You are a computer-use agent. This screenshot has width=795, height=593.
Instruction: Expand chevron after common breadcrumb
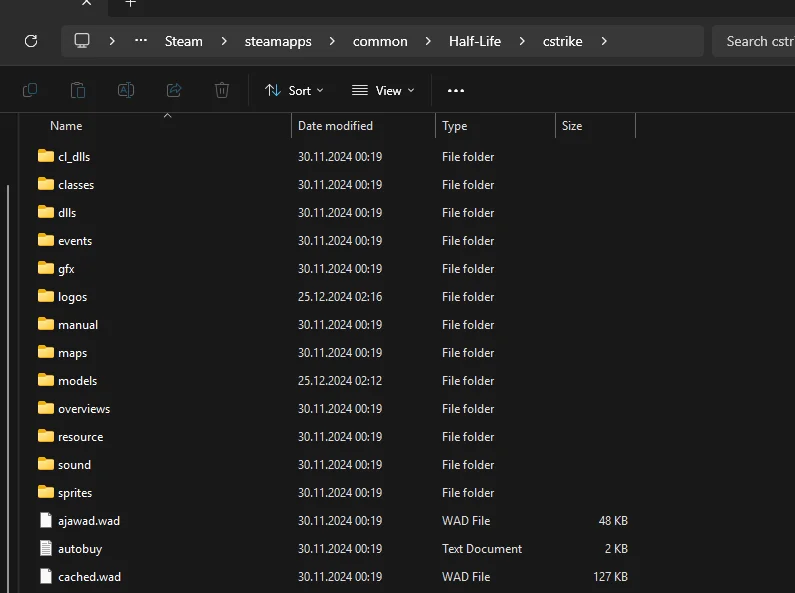[x=428, y=41]
